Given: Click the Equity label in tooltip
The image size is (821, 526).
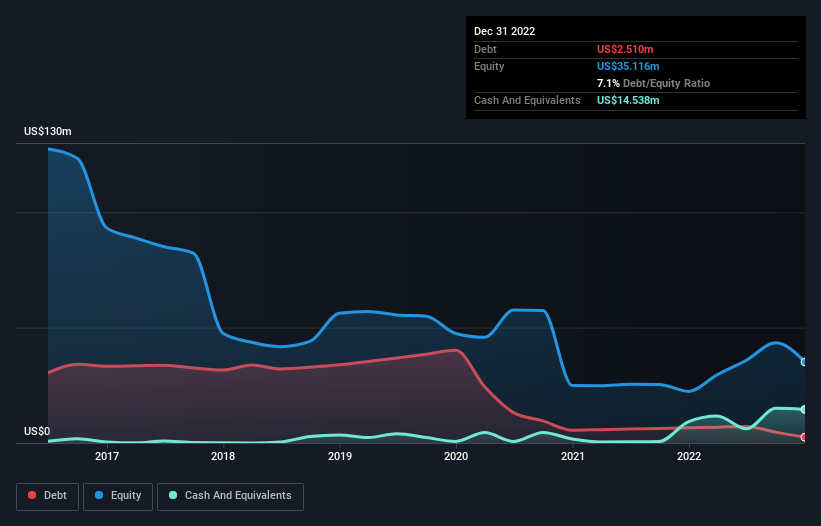Looking at the screenshot, I should 489,66.
